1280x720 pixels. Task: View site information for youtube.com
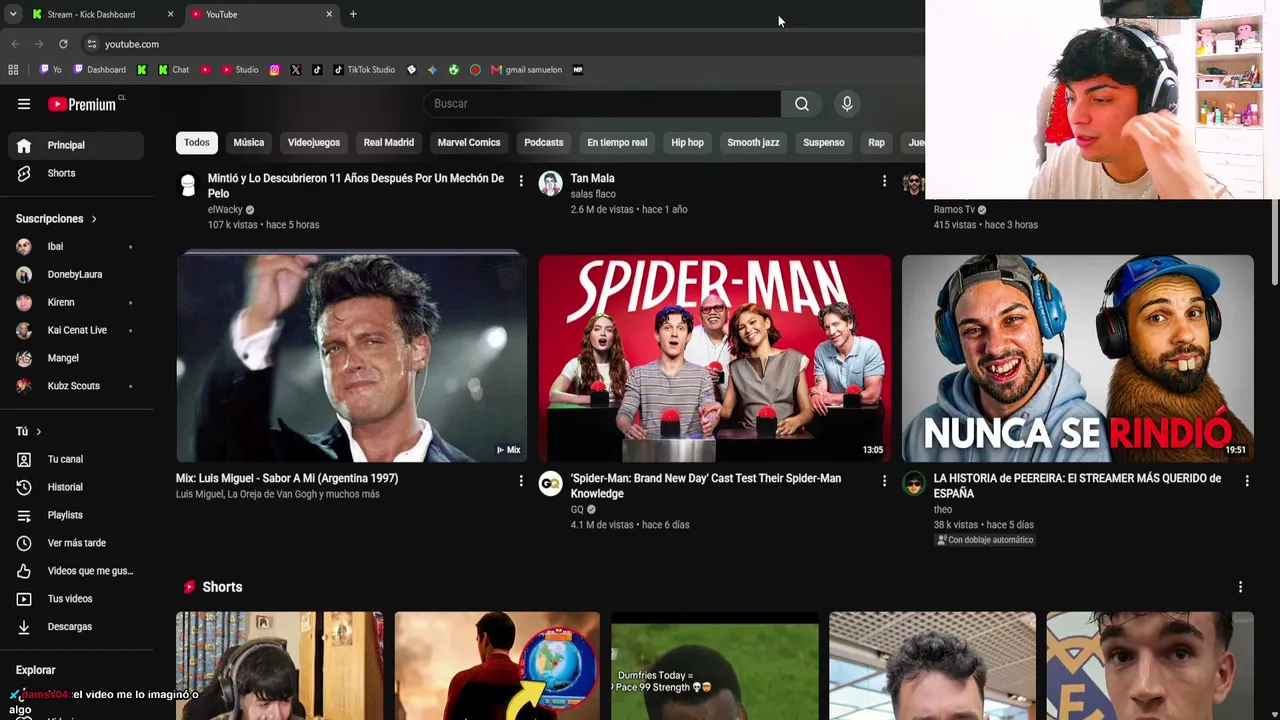91,44
